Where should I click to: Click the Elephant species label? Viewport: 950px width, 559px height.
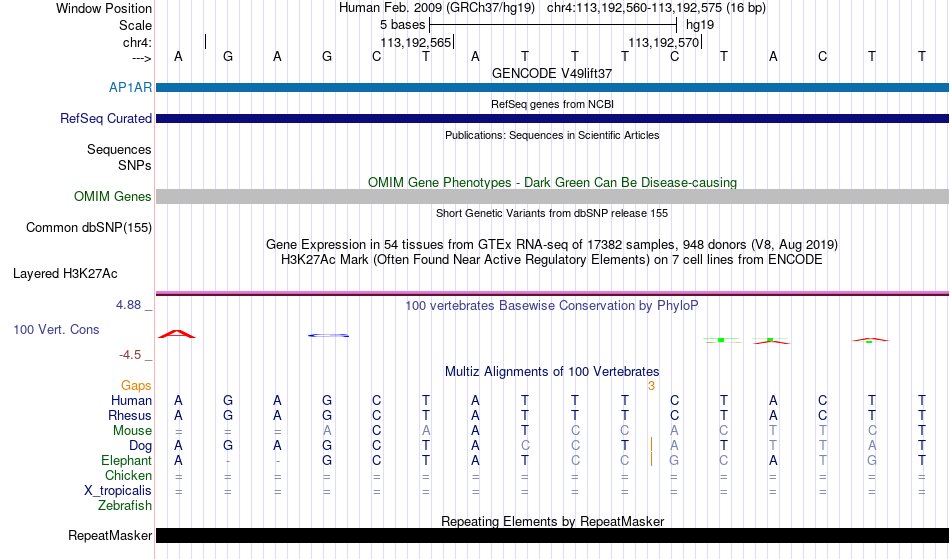tap(127, 460)
